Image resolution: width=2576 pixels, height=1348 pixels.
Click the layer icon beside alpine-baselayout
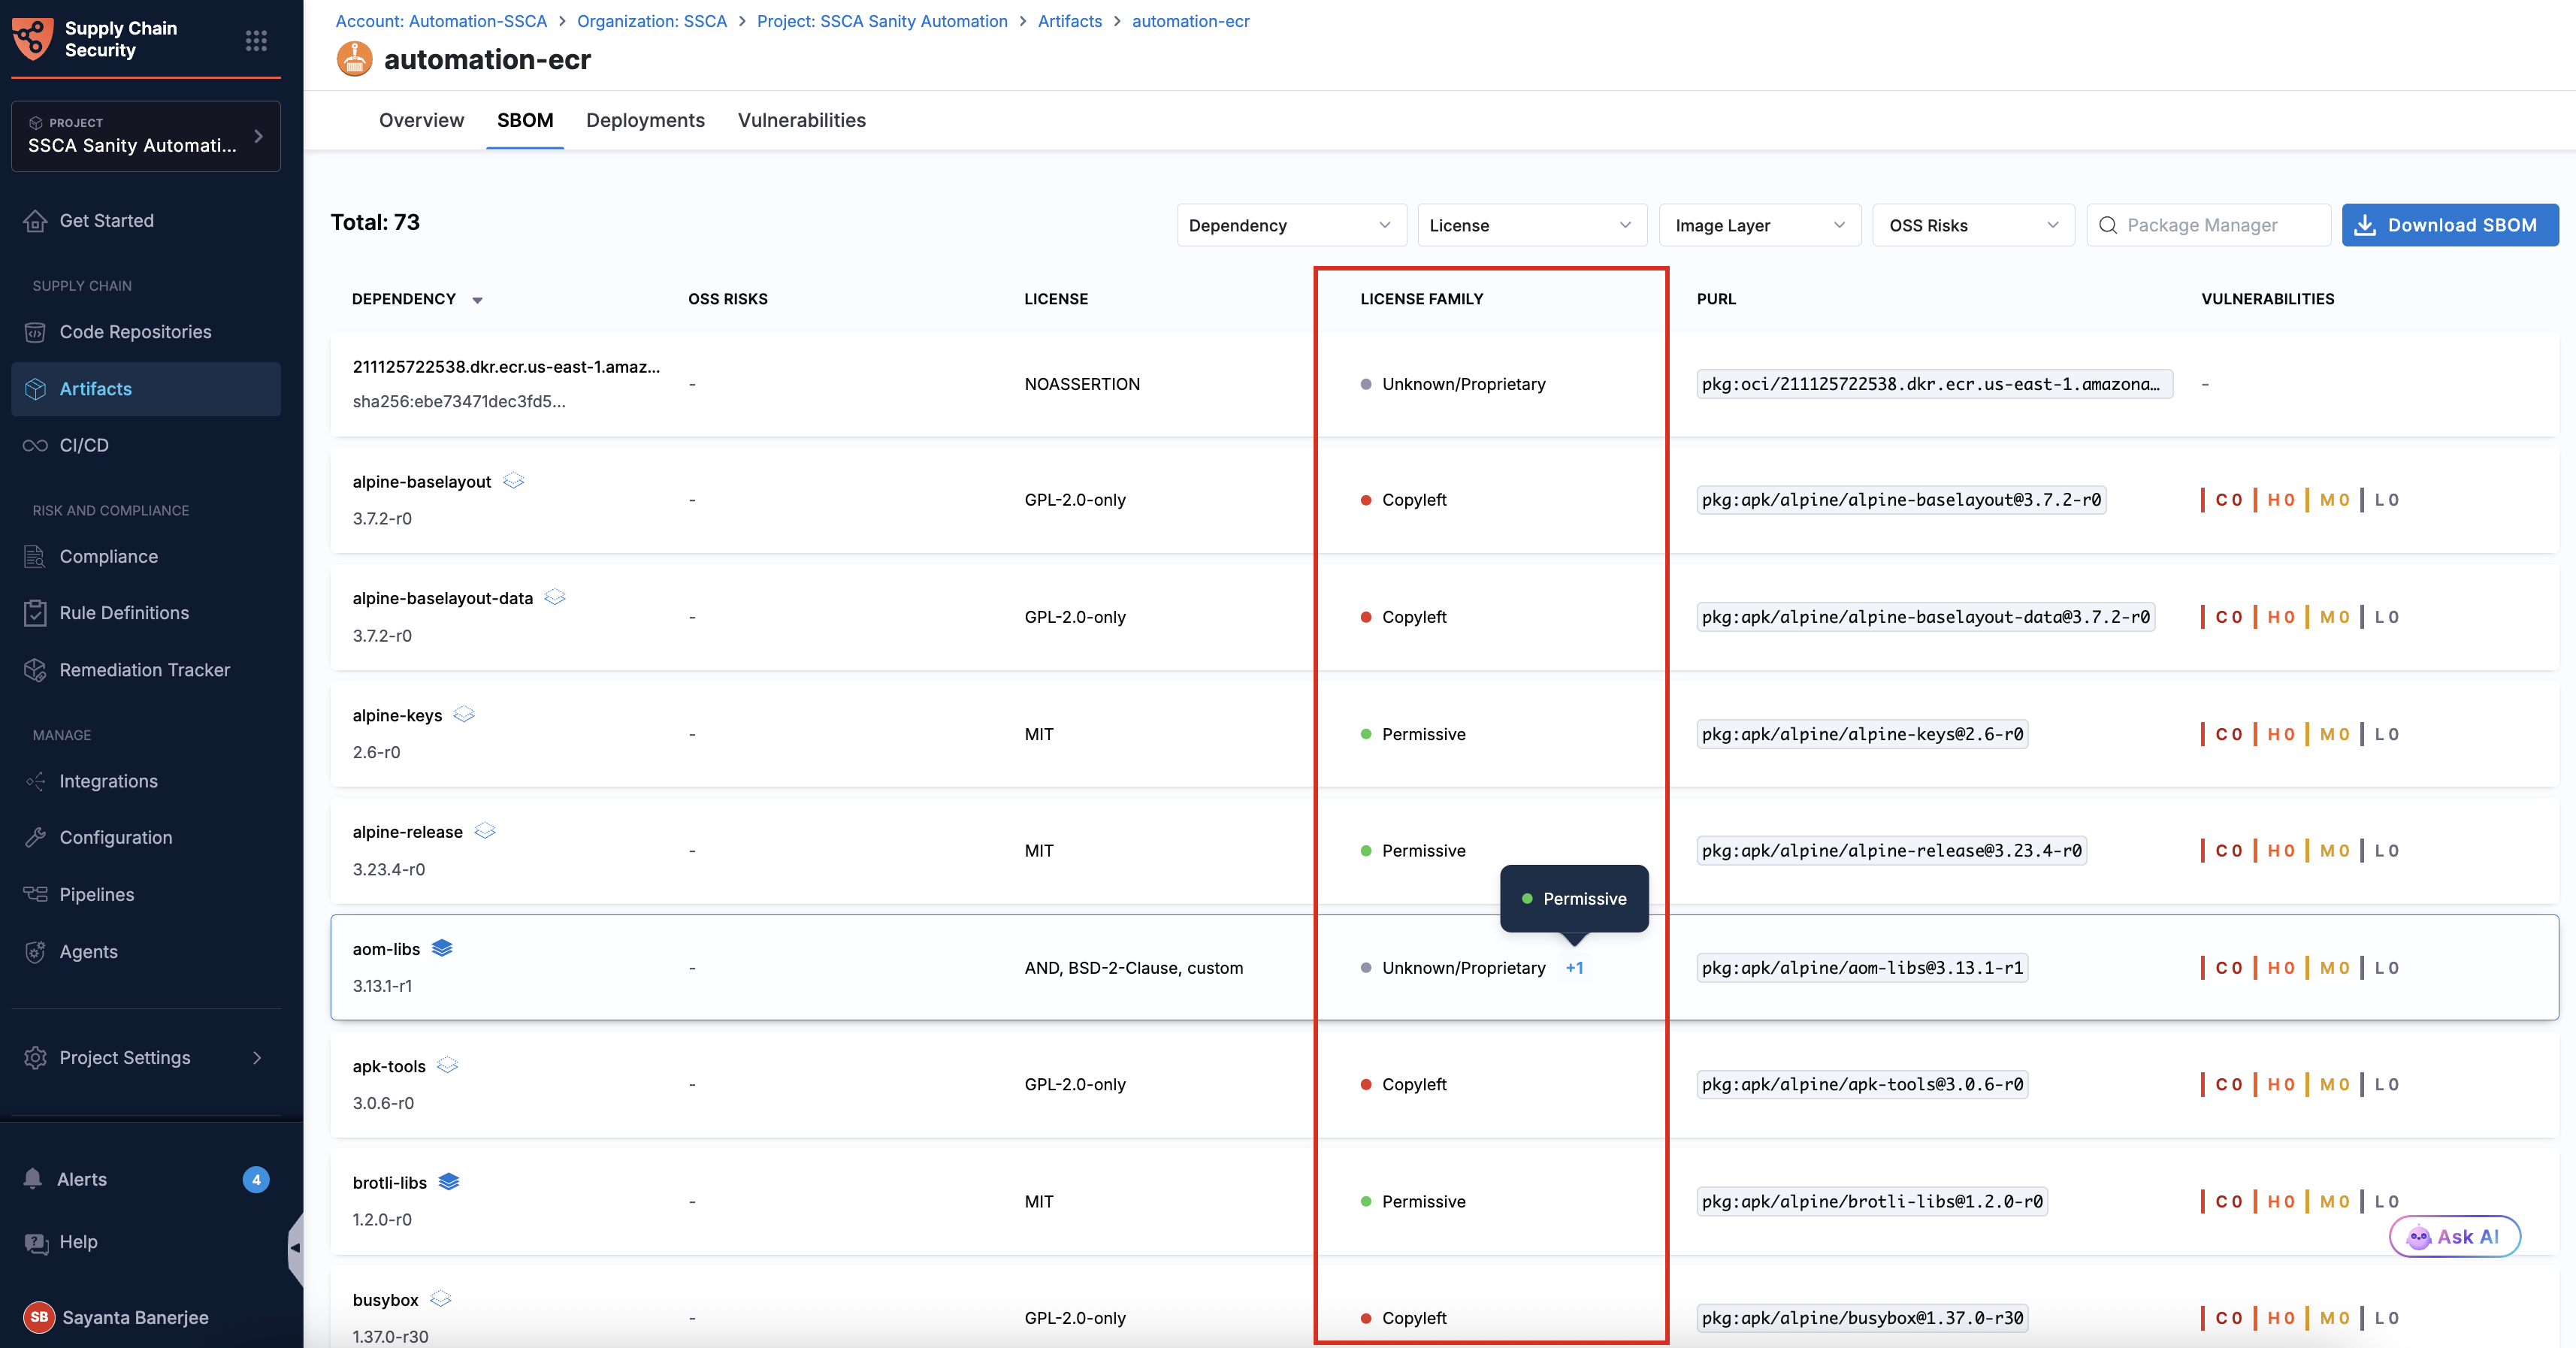pyautogui.click(x=514, y=481)
